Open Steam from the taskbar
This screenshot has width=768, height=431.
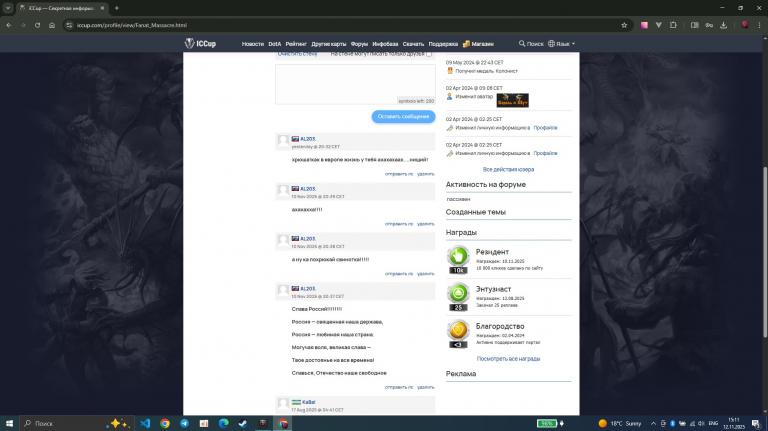(243, 423)
